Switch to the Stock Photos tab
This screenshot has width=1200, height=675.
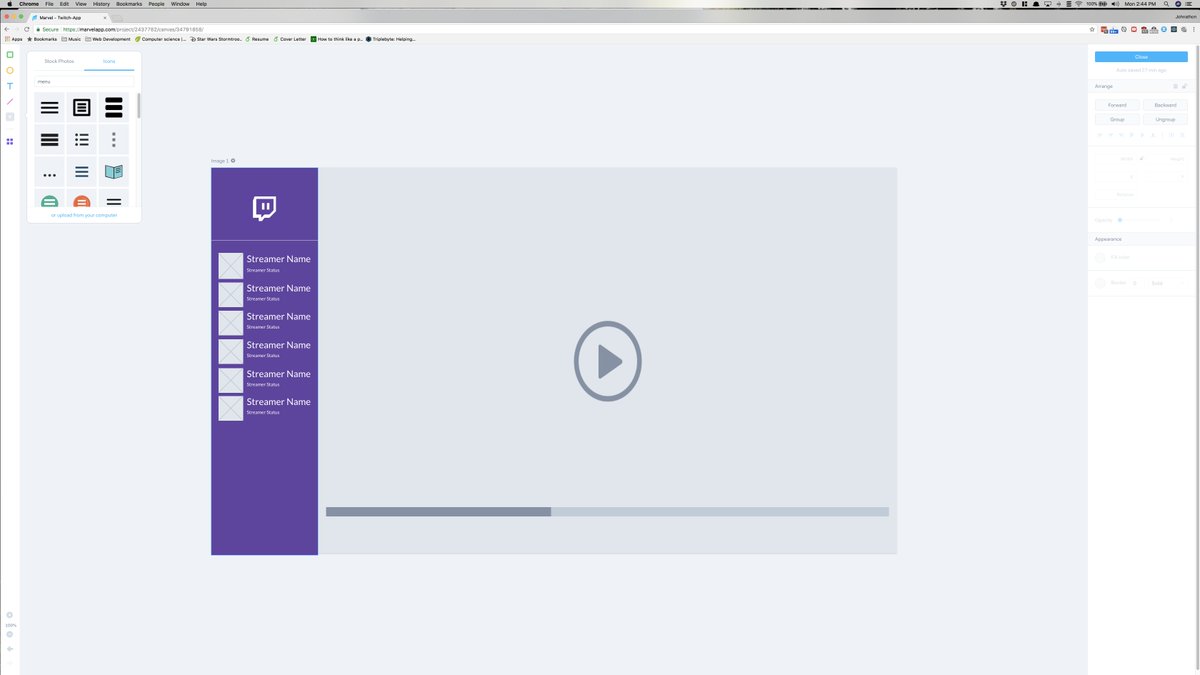[59, 61]
